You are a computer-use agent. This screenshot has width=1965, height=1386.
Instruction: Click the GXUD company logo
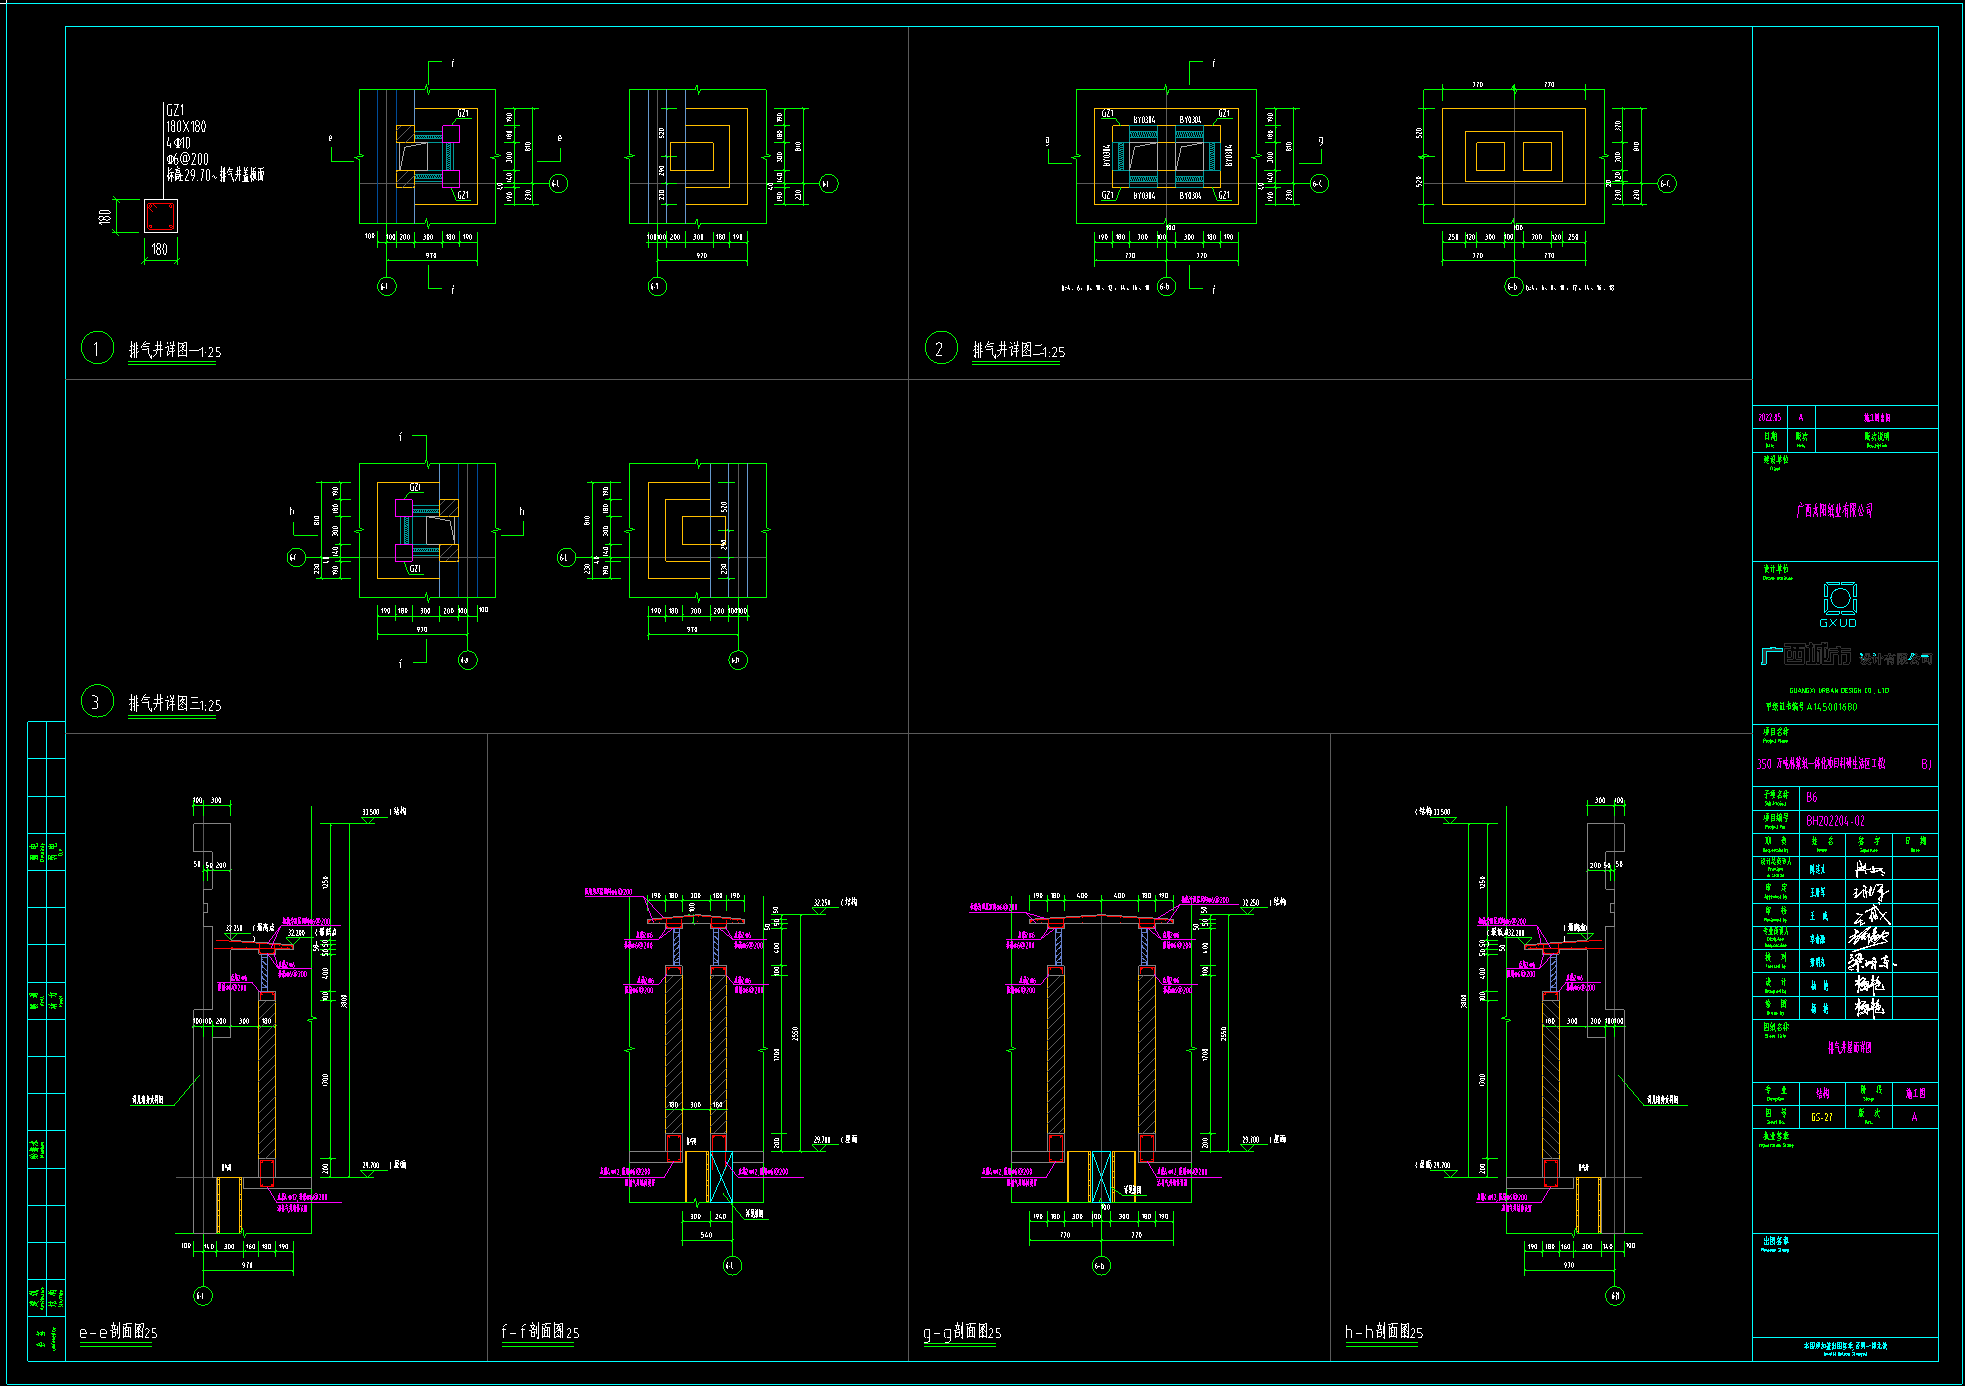coord(1839,604)
